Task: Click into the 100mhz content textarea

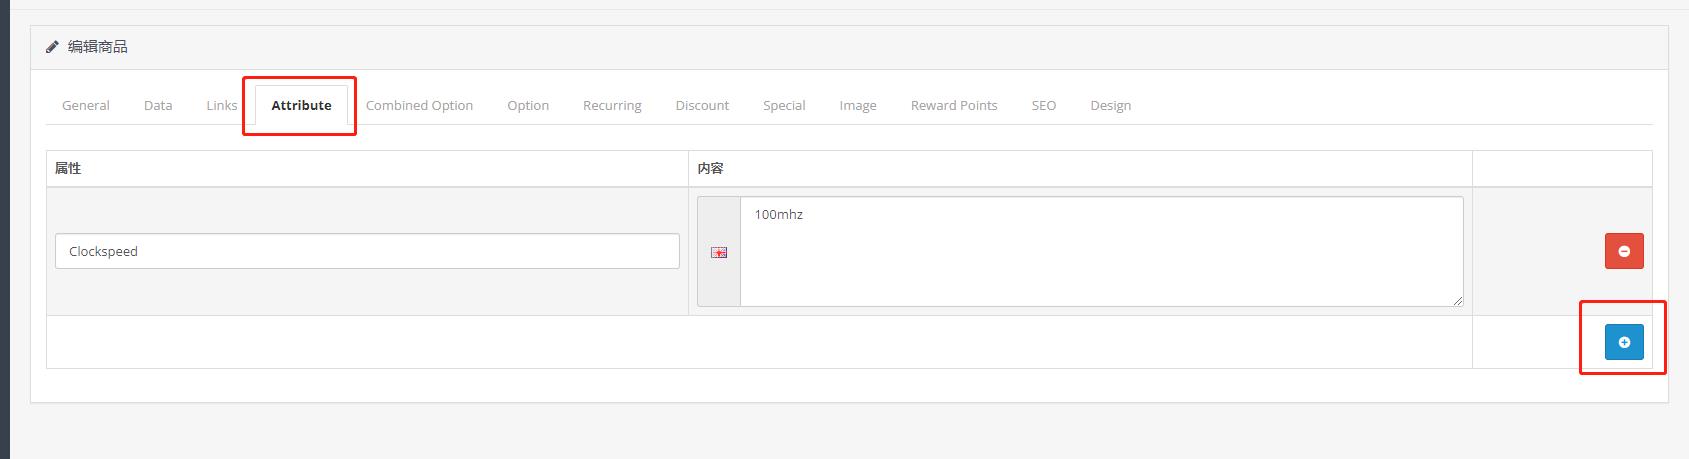Action: [1100, 251]
